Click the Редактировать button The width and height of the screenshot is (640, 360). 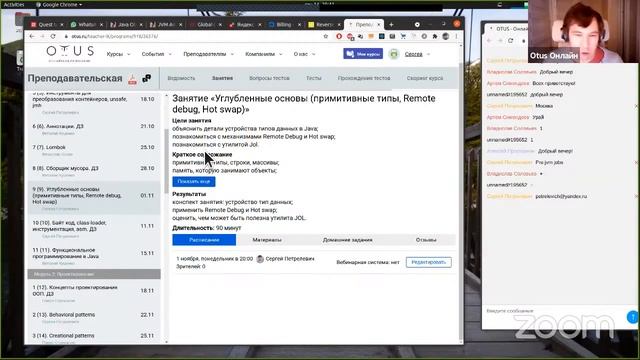pos(429,262)
